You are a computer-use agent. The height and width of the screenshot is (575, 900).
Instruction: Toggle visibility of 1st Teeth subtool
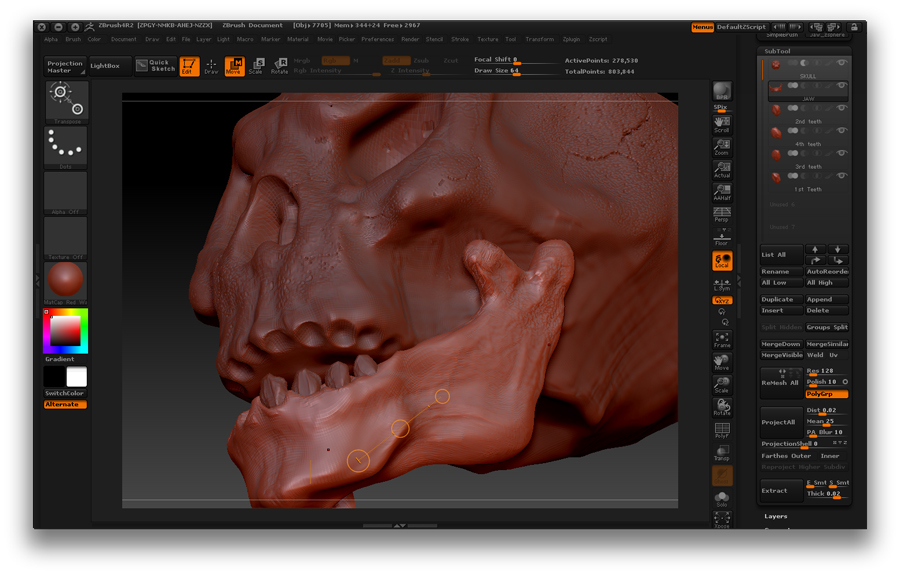click(841, 176)
